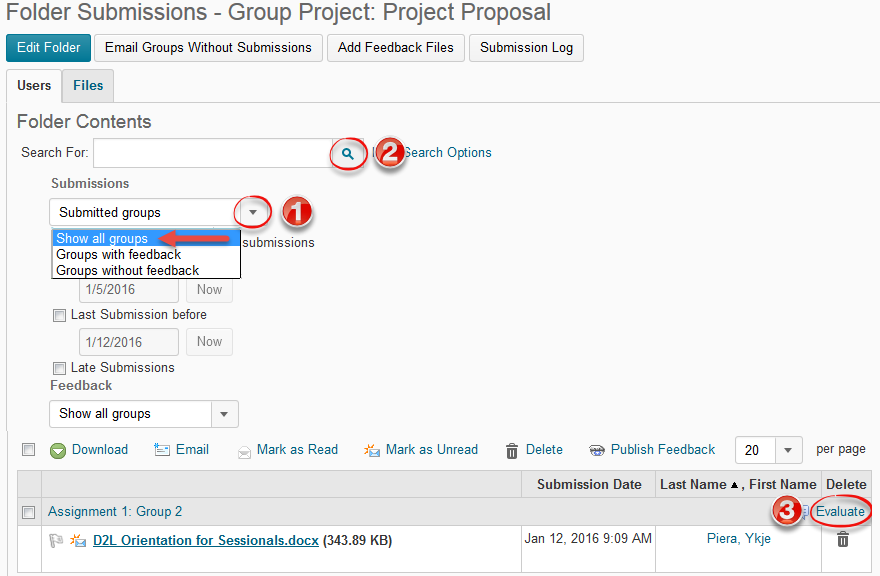Click trash icon in Piera, Ykje row
This screenshot has width=880, height=576.
(842, 540)
